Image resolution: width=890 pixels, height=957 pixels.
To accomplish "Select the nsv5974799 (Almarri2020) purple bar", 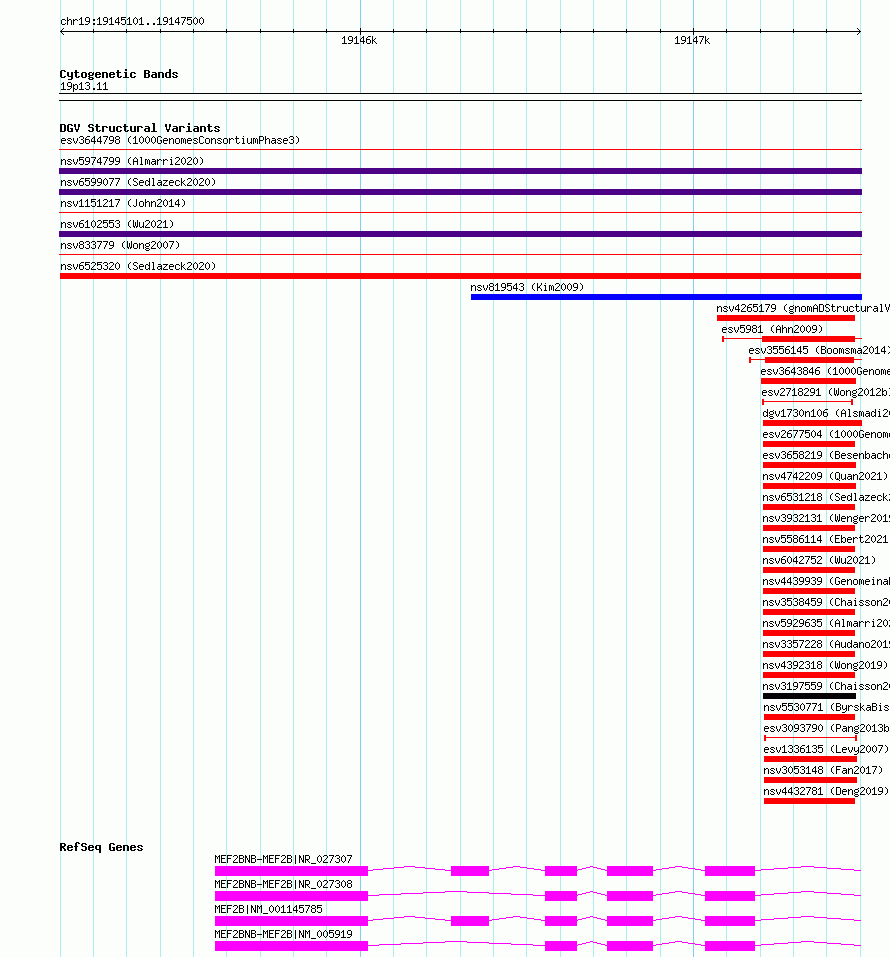I will point(460,171).
